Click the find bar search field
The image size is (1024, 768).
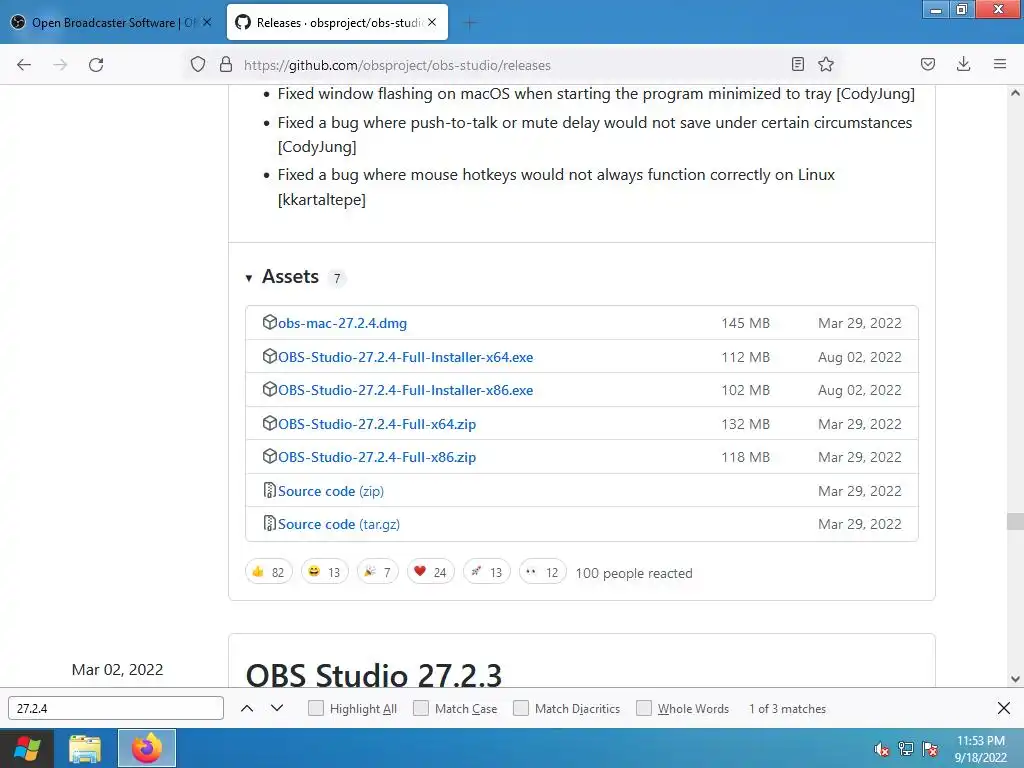tap(116, 709)
